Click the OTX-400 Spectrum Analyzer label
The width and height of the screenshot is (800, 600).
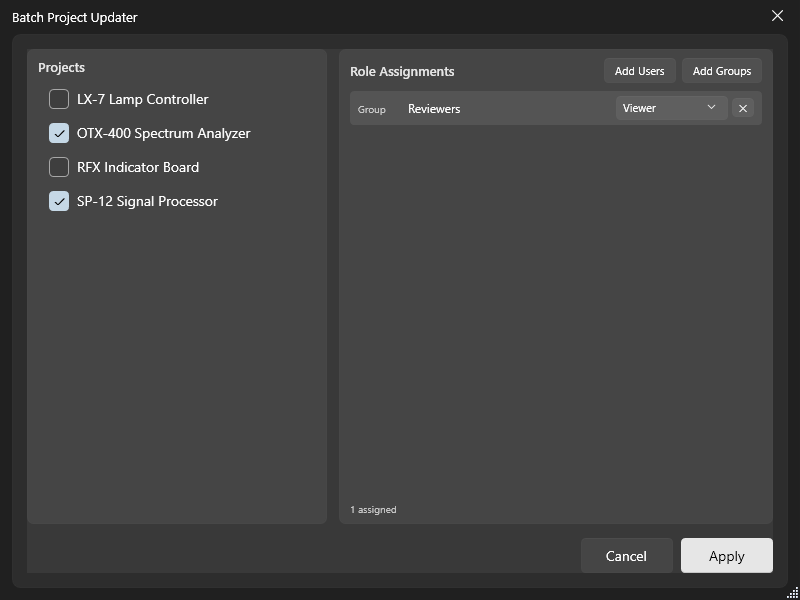coord(164,133)
